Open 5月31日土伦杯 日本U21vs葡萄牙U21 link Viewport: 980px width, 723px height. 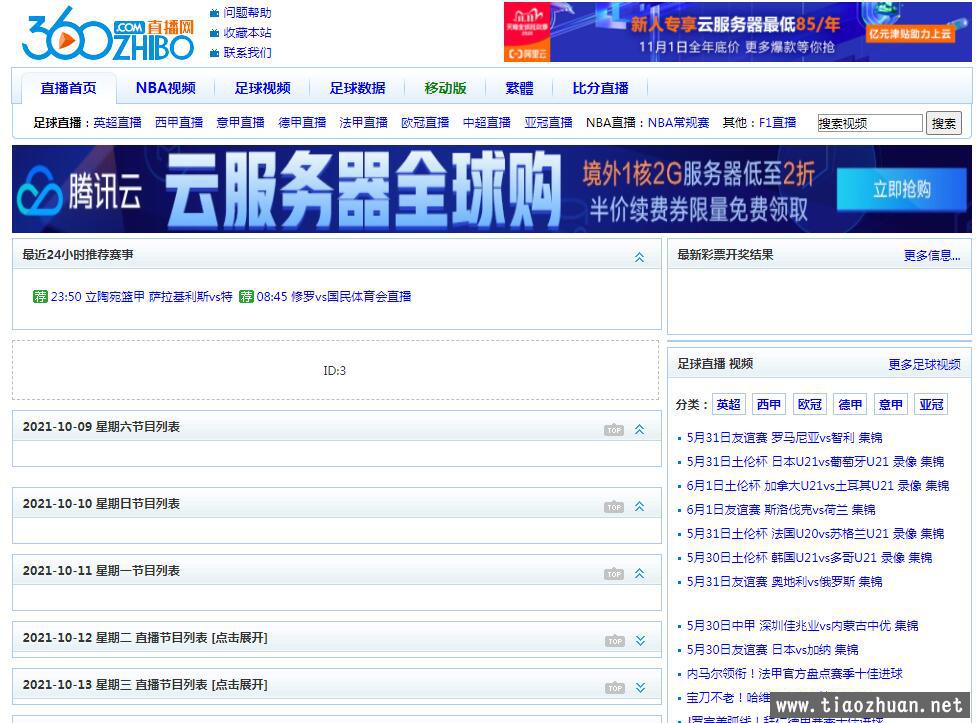click(x=815, y=461)
